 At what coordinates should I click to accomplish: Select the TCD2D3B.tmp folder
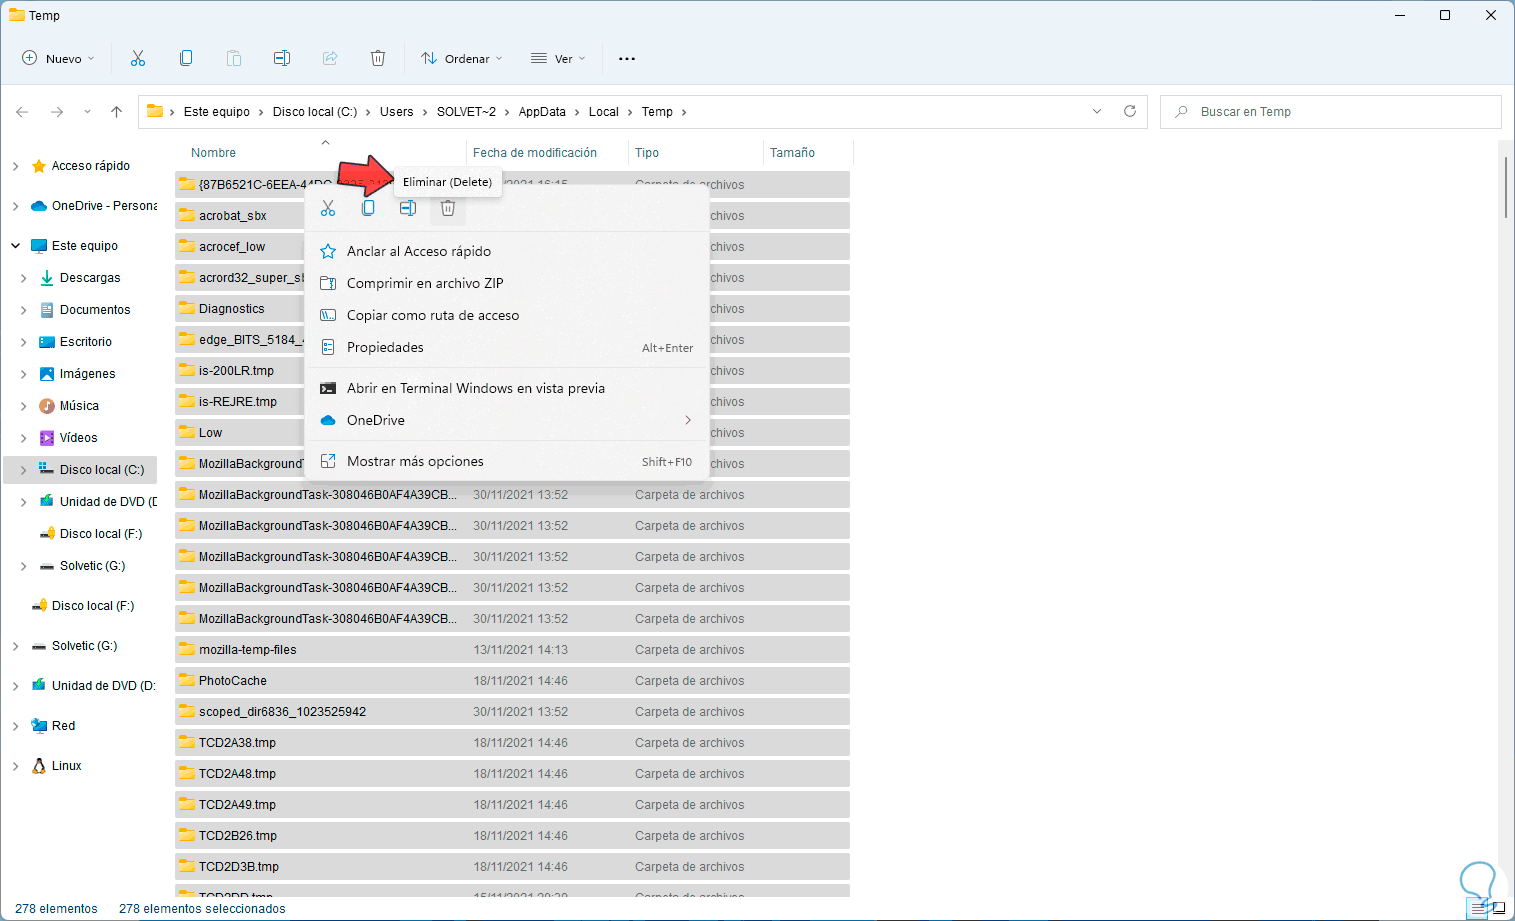[x=512, y=867]
